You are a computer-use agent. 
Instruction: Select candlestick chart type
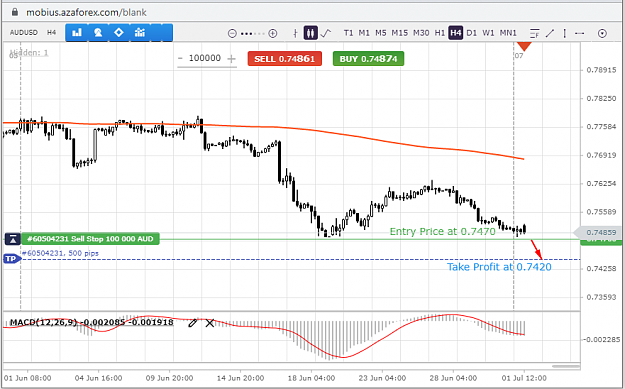[x=311, y=33]
